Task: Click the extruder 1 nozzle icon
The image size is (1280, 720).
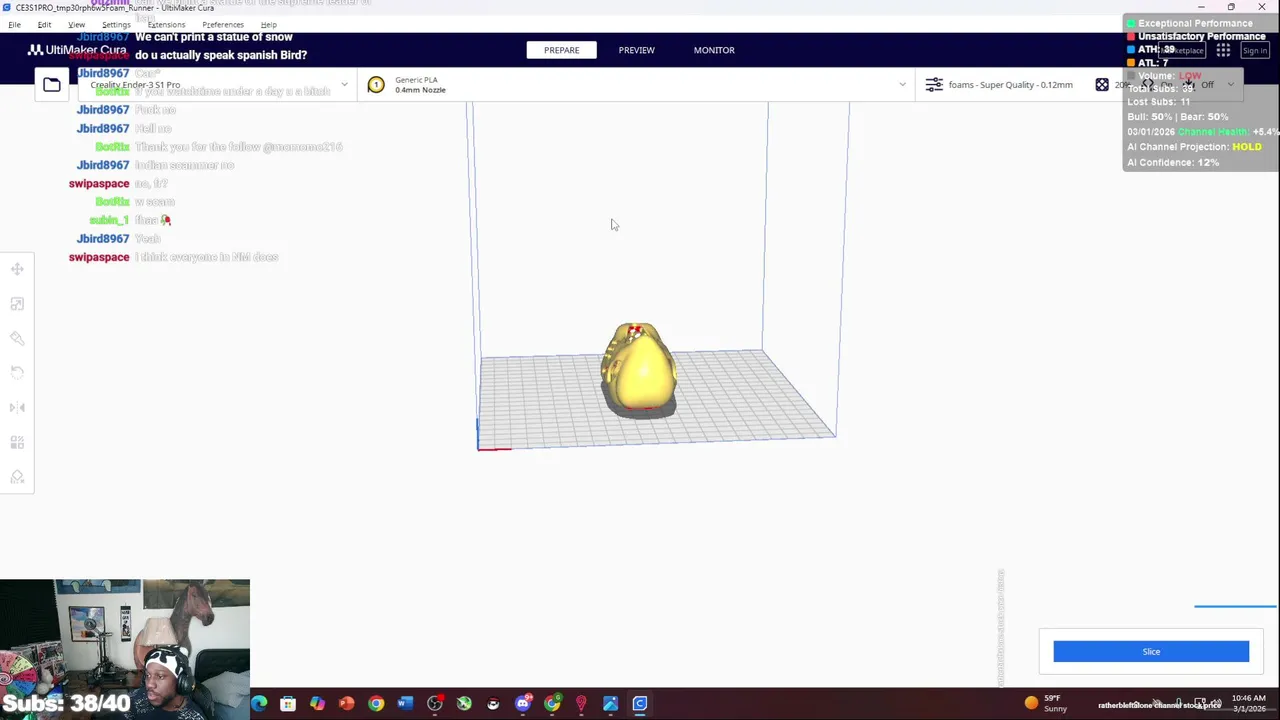Action: click(x=376, y=85)
